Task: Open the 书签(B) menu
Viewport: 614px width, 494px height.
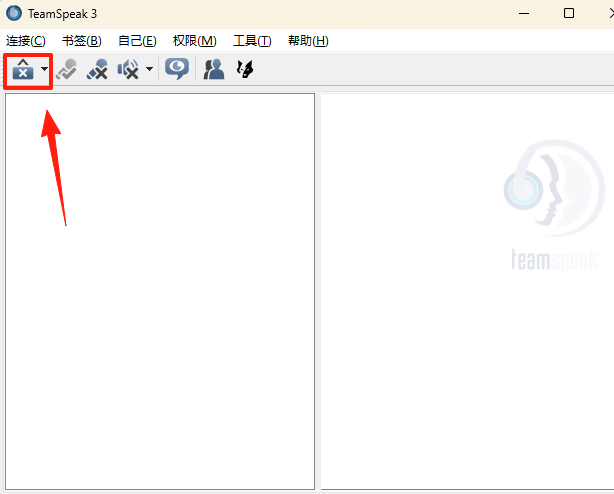Action: tap(82, 41)
